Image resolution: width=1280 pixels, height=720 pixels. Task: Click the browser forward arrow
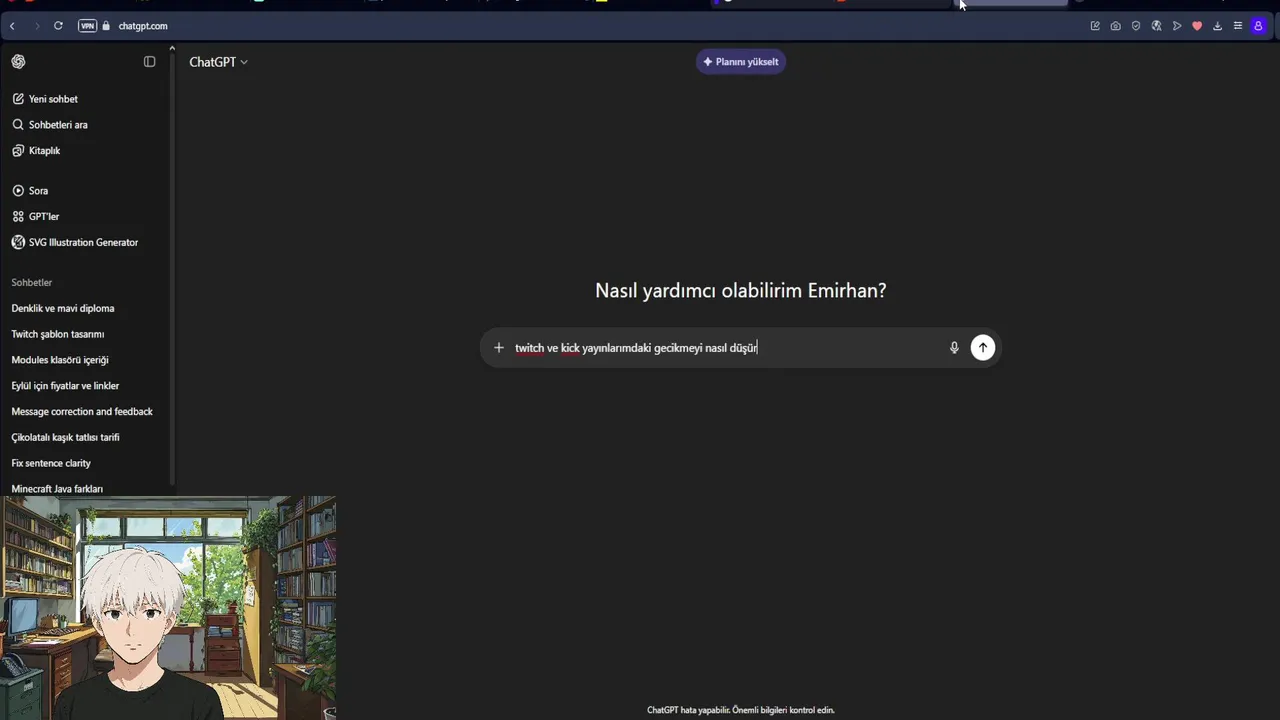pyautogui.click(x=37, y=26)
